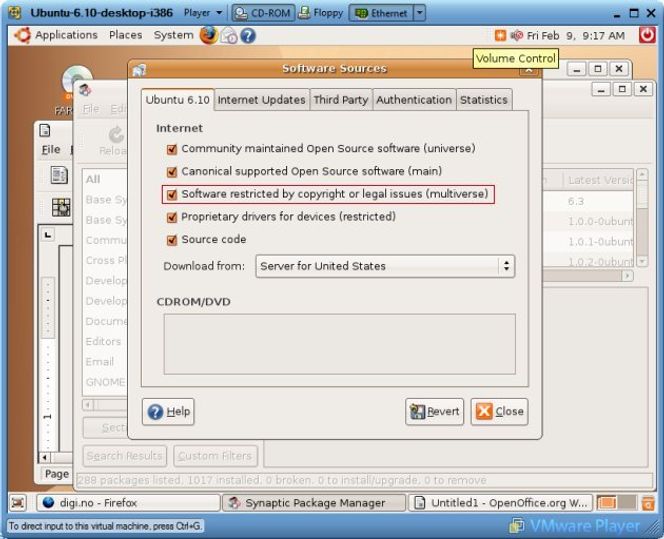
Task: Expand the Ethernet dropdown arrow in VMware
Action: pyautogui.click(x=420, y=13)
